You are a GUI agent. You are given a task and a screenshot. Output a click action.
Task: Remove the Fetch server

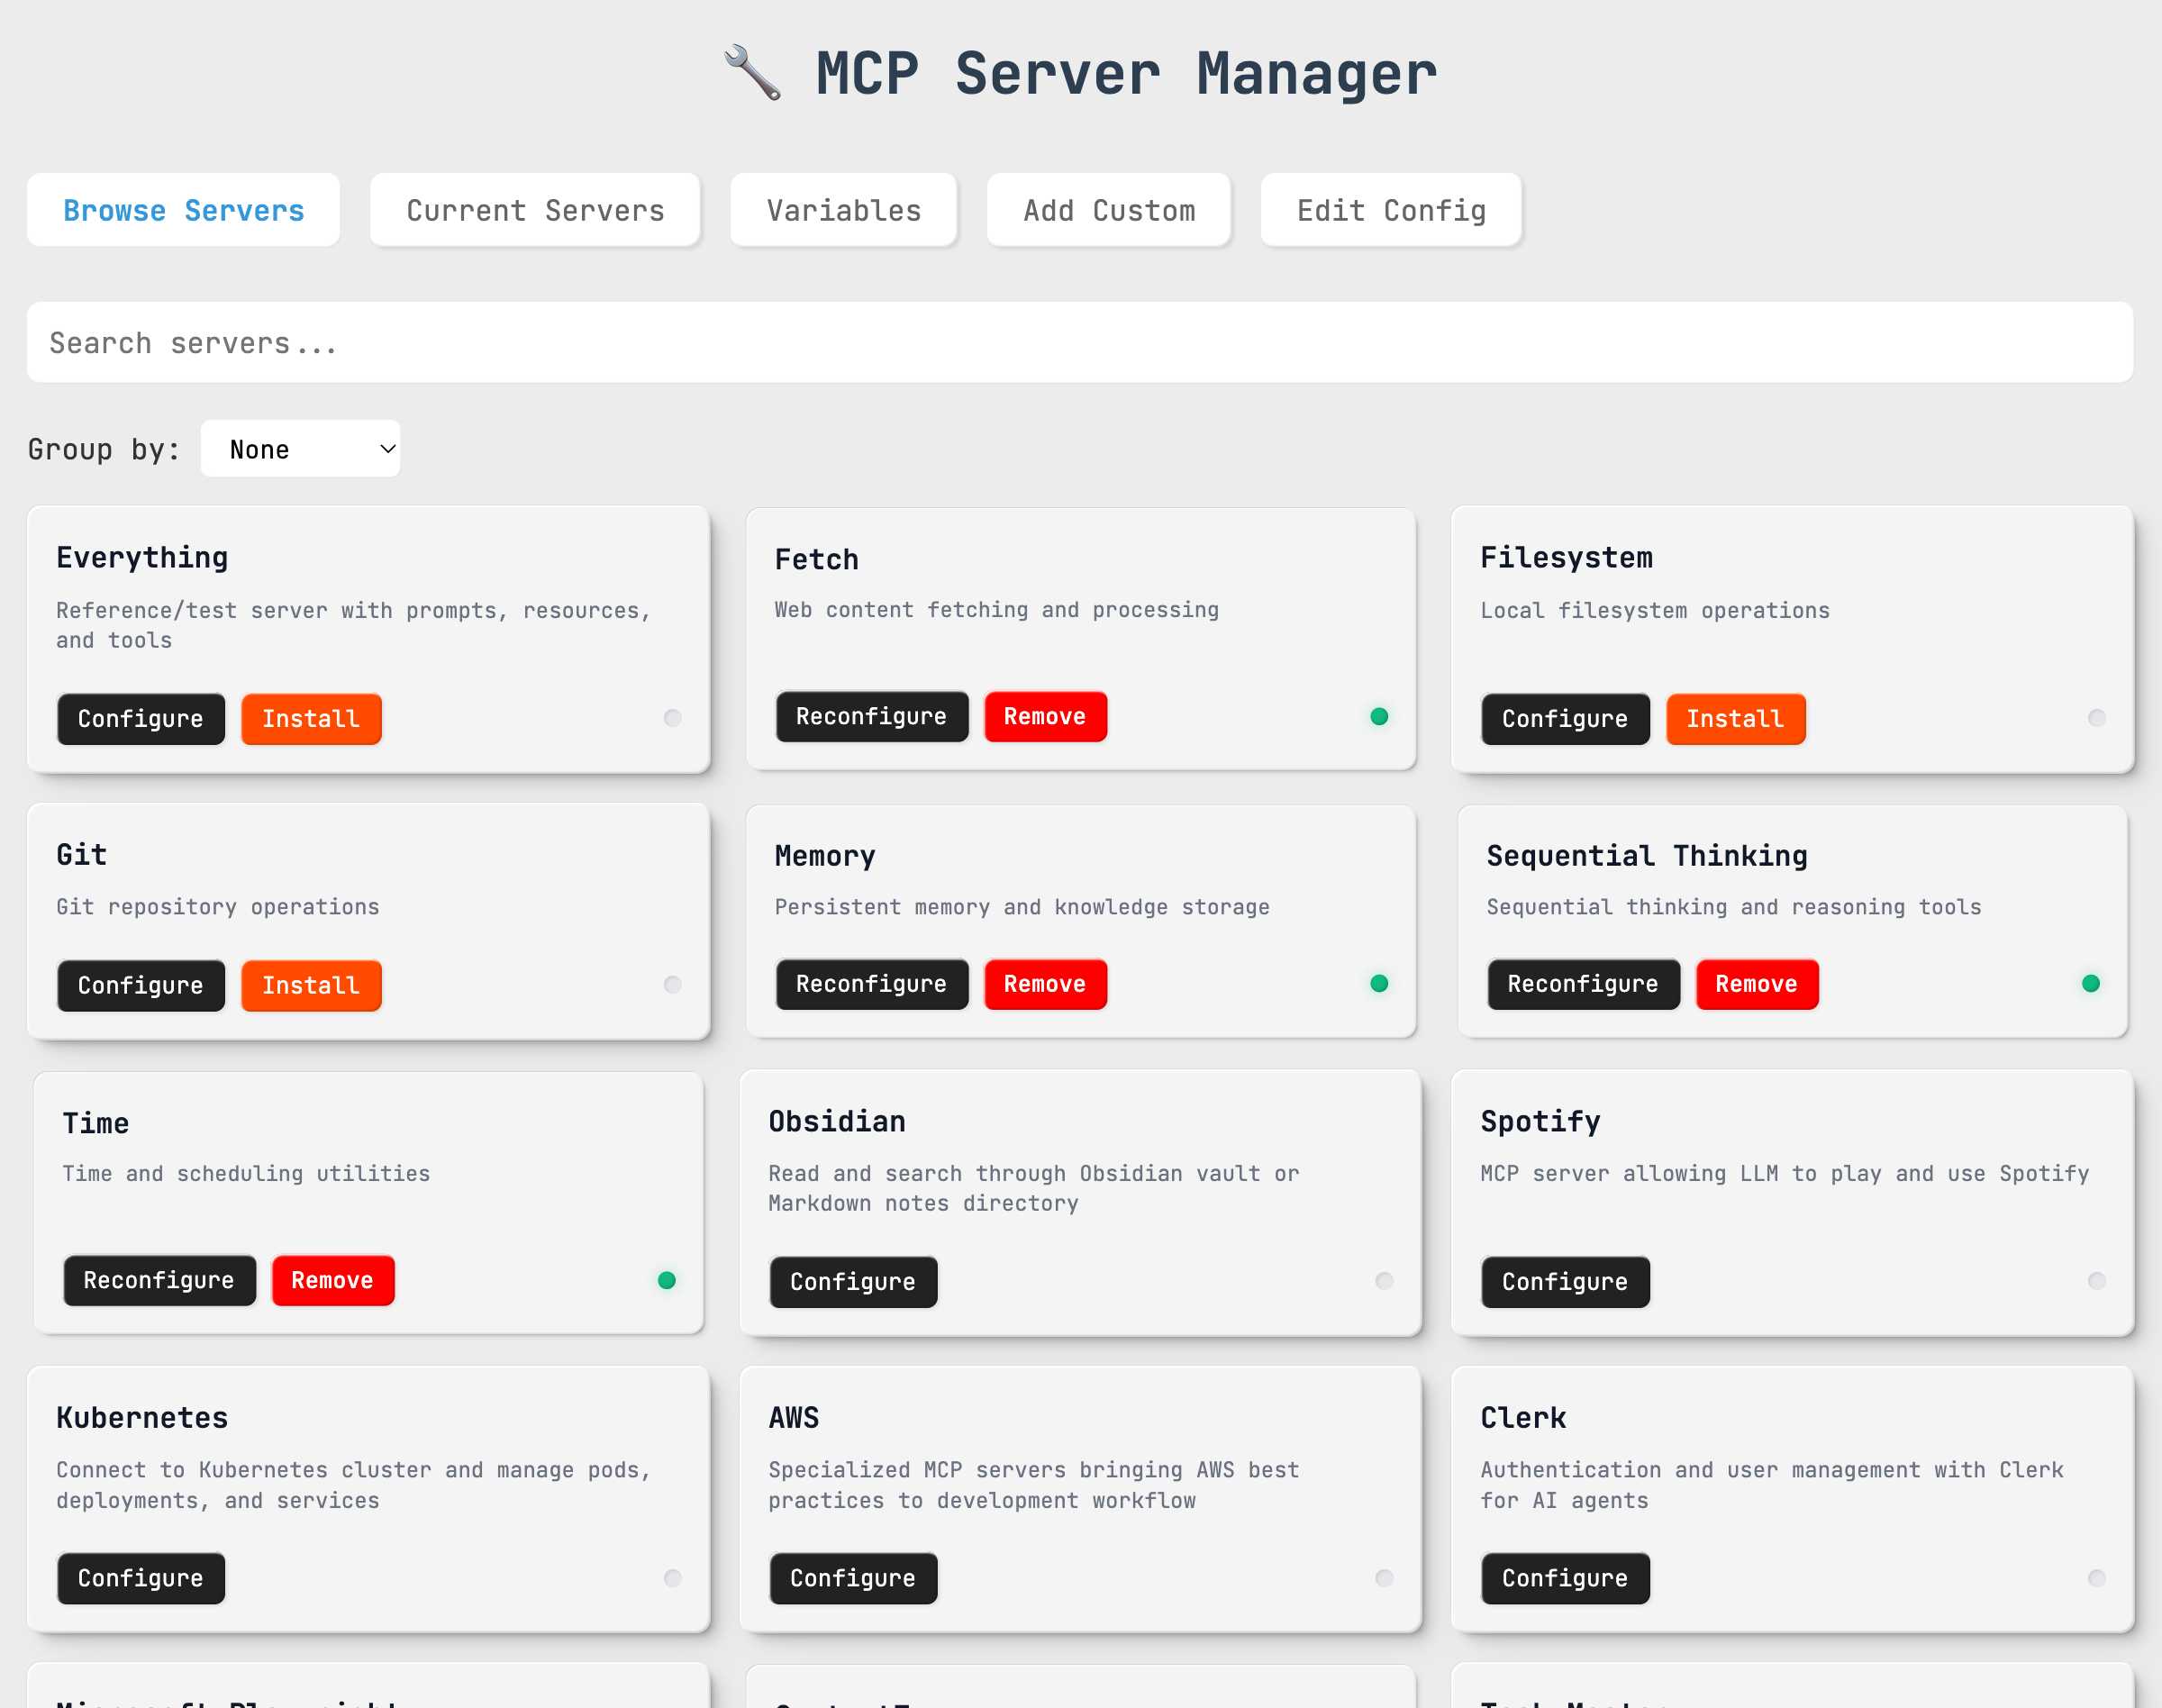pos(1045,716)
